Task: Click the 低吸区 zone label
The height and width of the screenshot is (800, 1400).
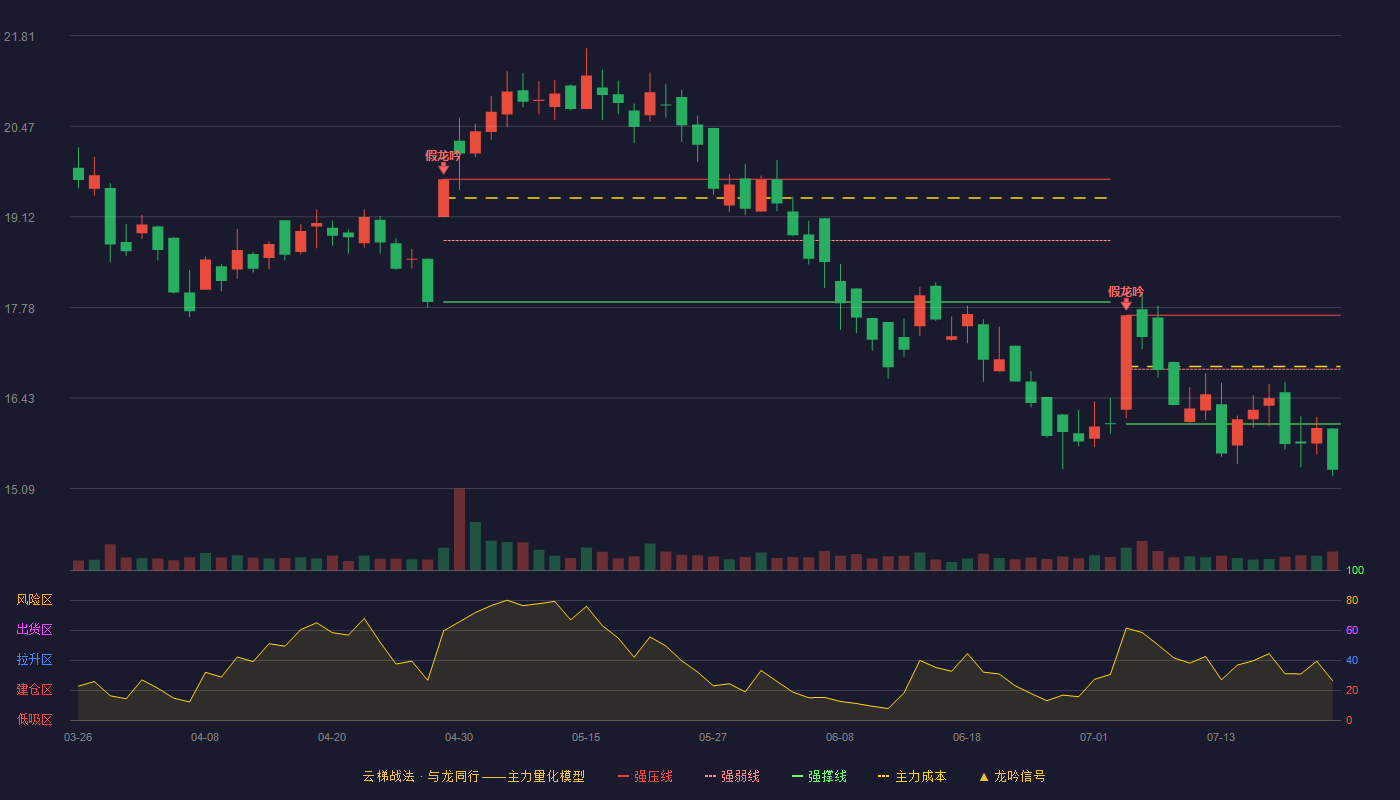Action: click(x=34, y=720)
